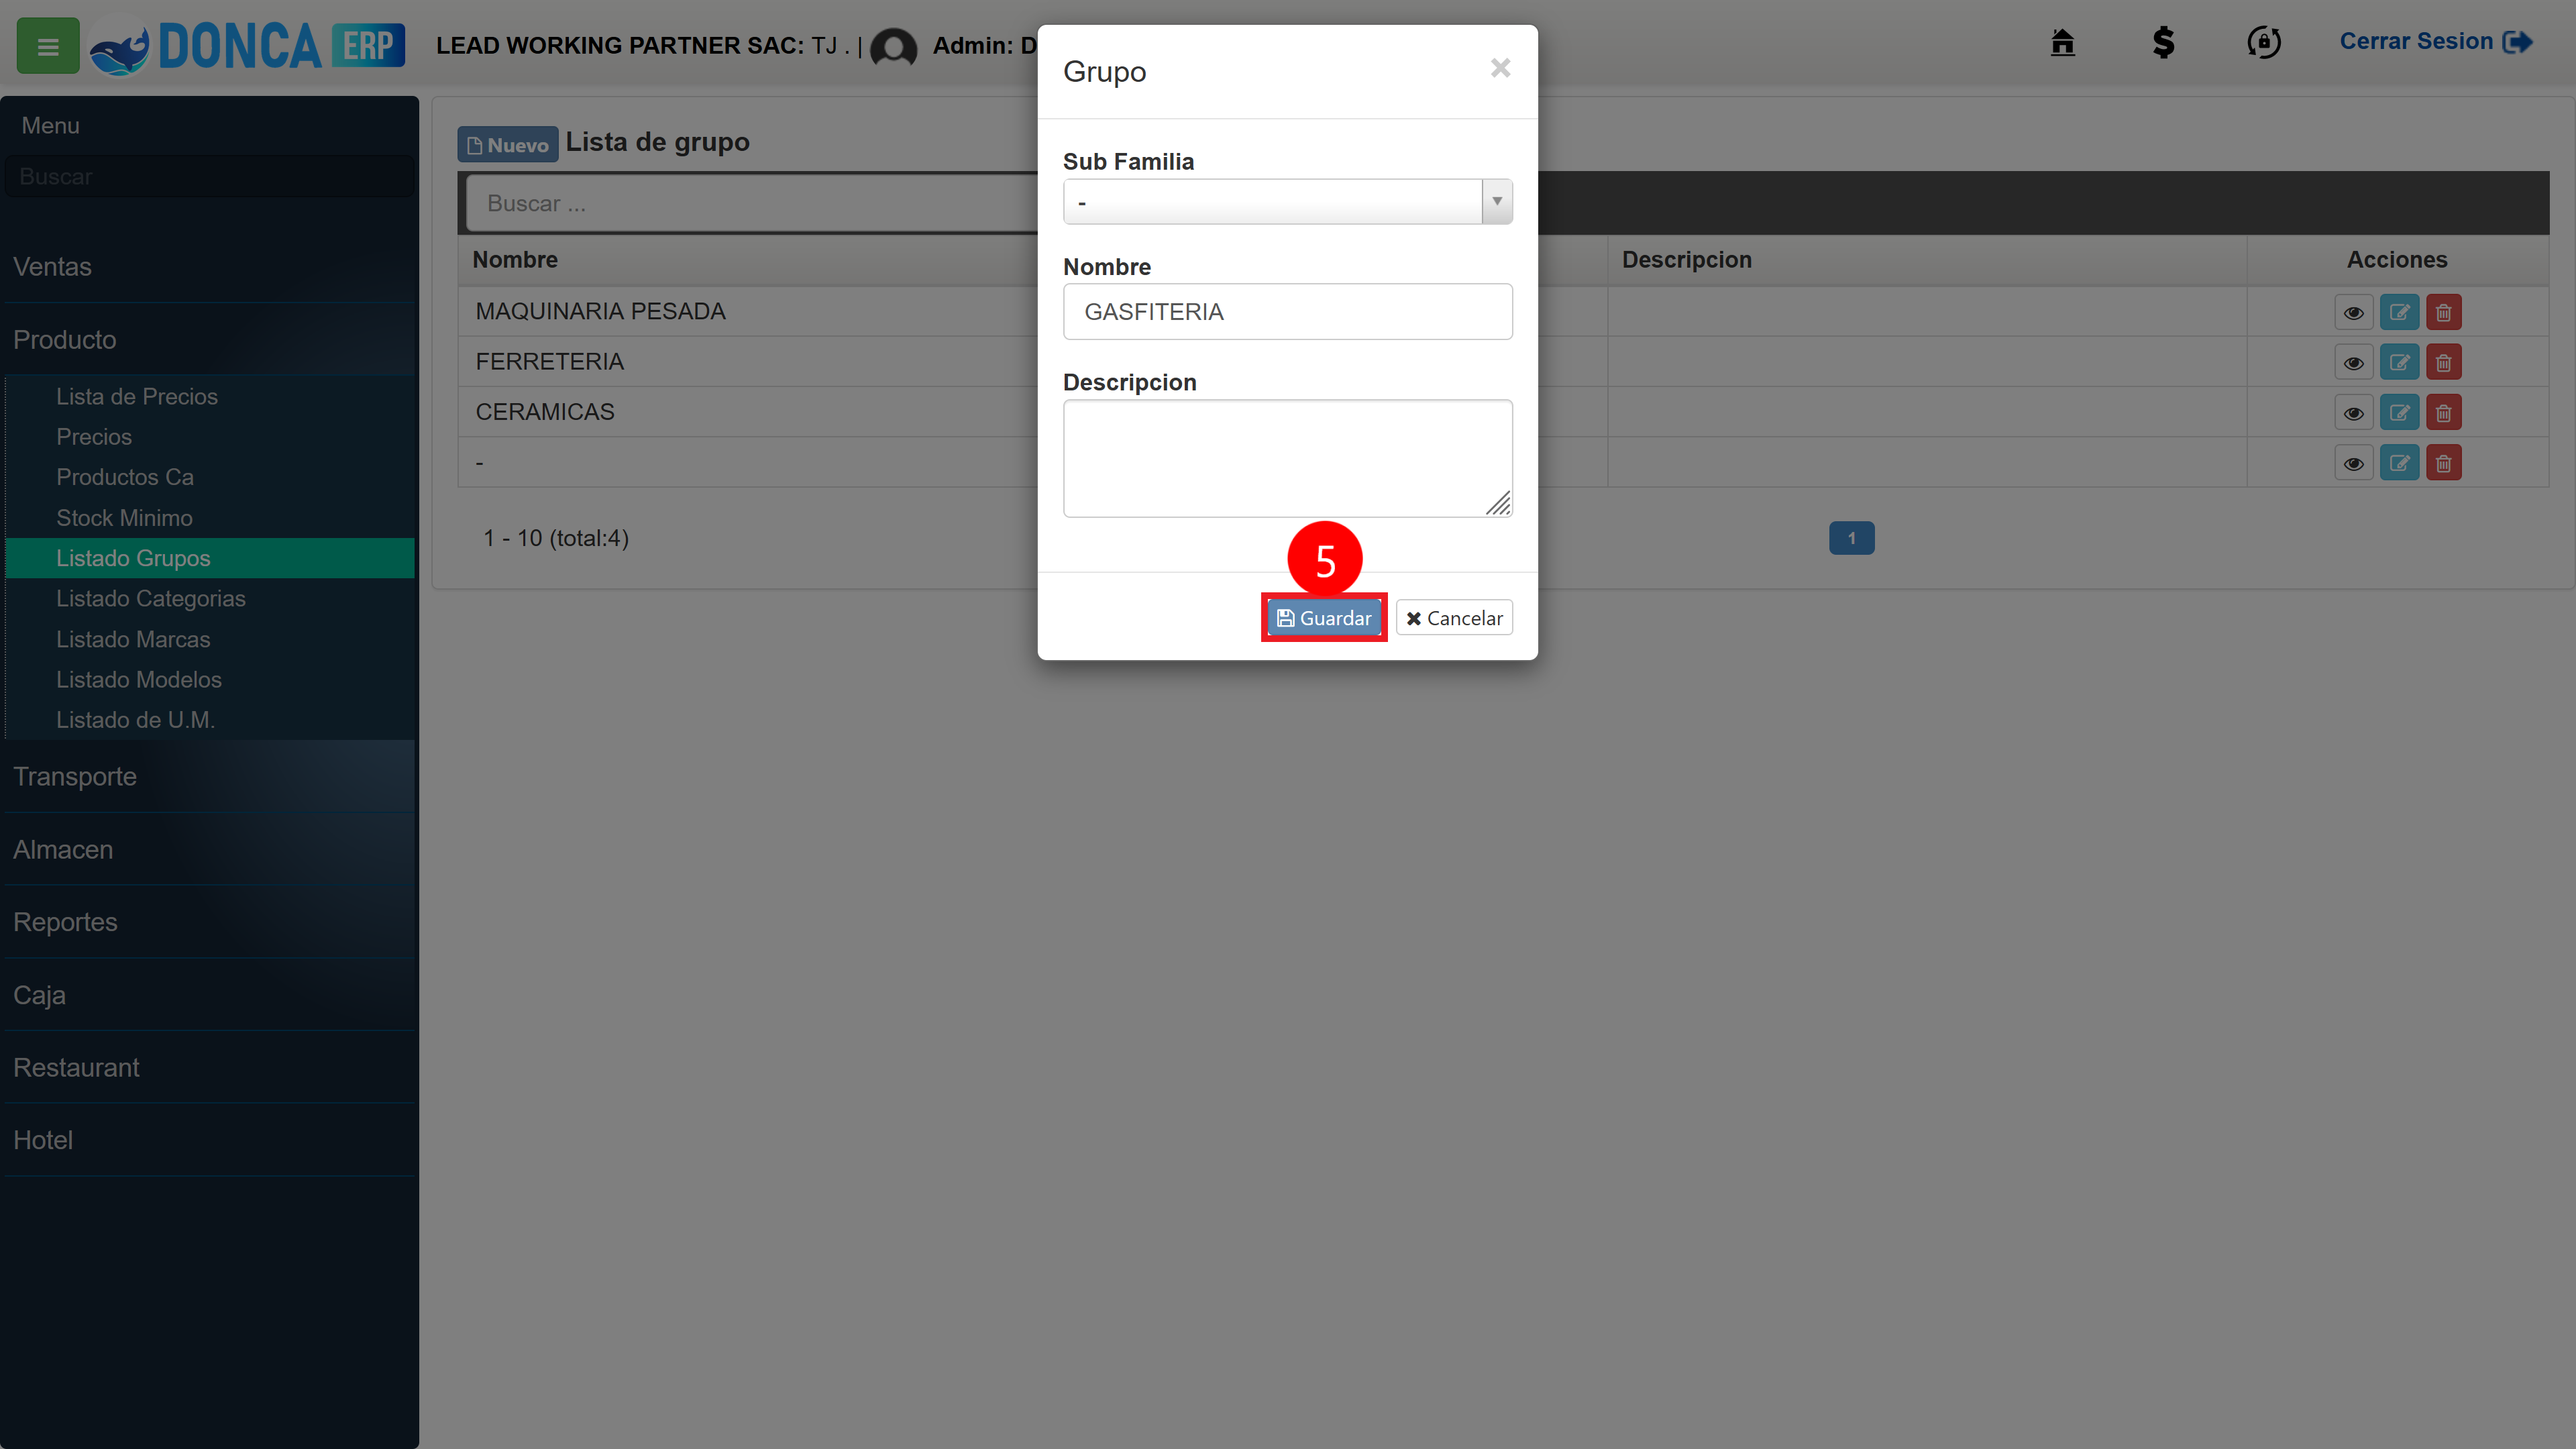Open Productos Ca menu item
This screenshot has width=2576, height=1449.
[209, 477]
